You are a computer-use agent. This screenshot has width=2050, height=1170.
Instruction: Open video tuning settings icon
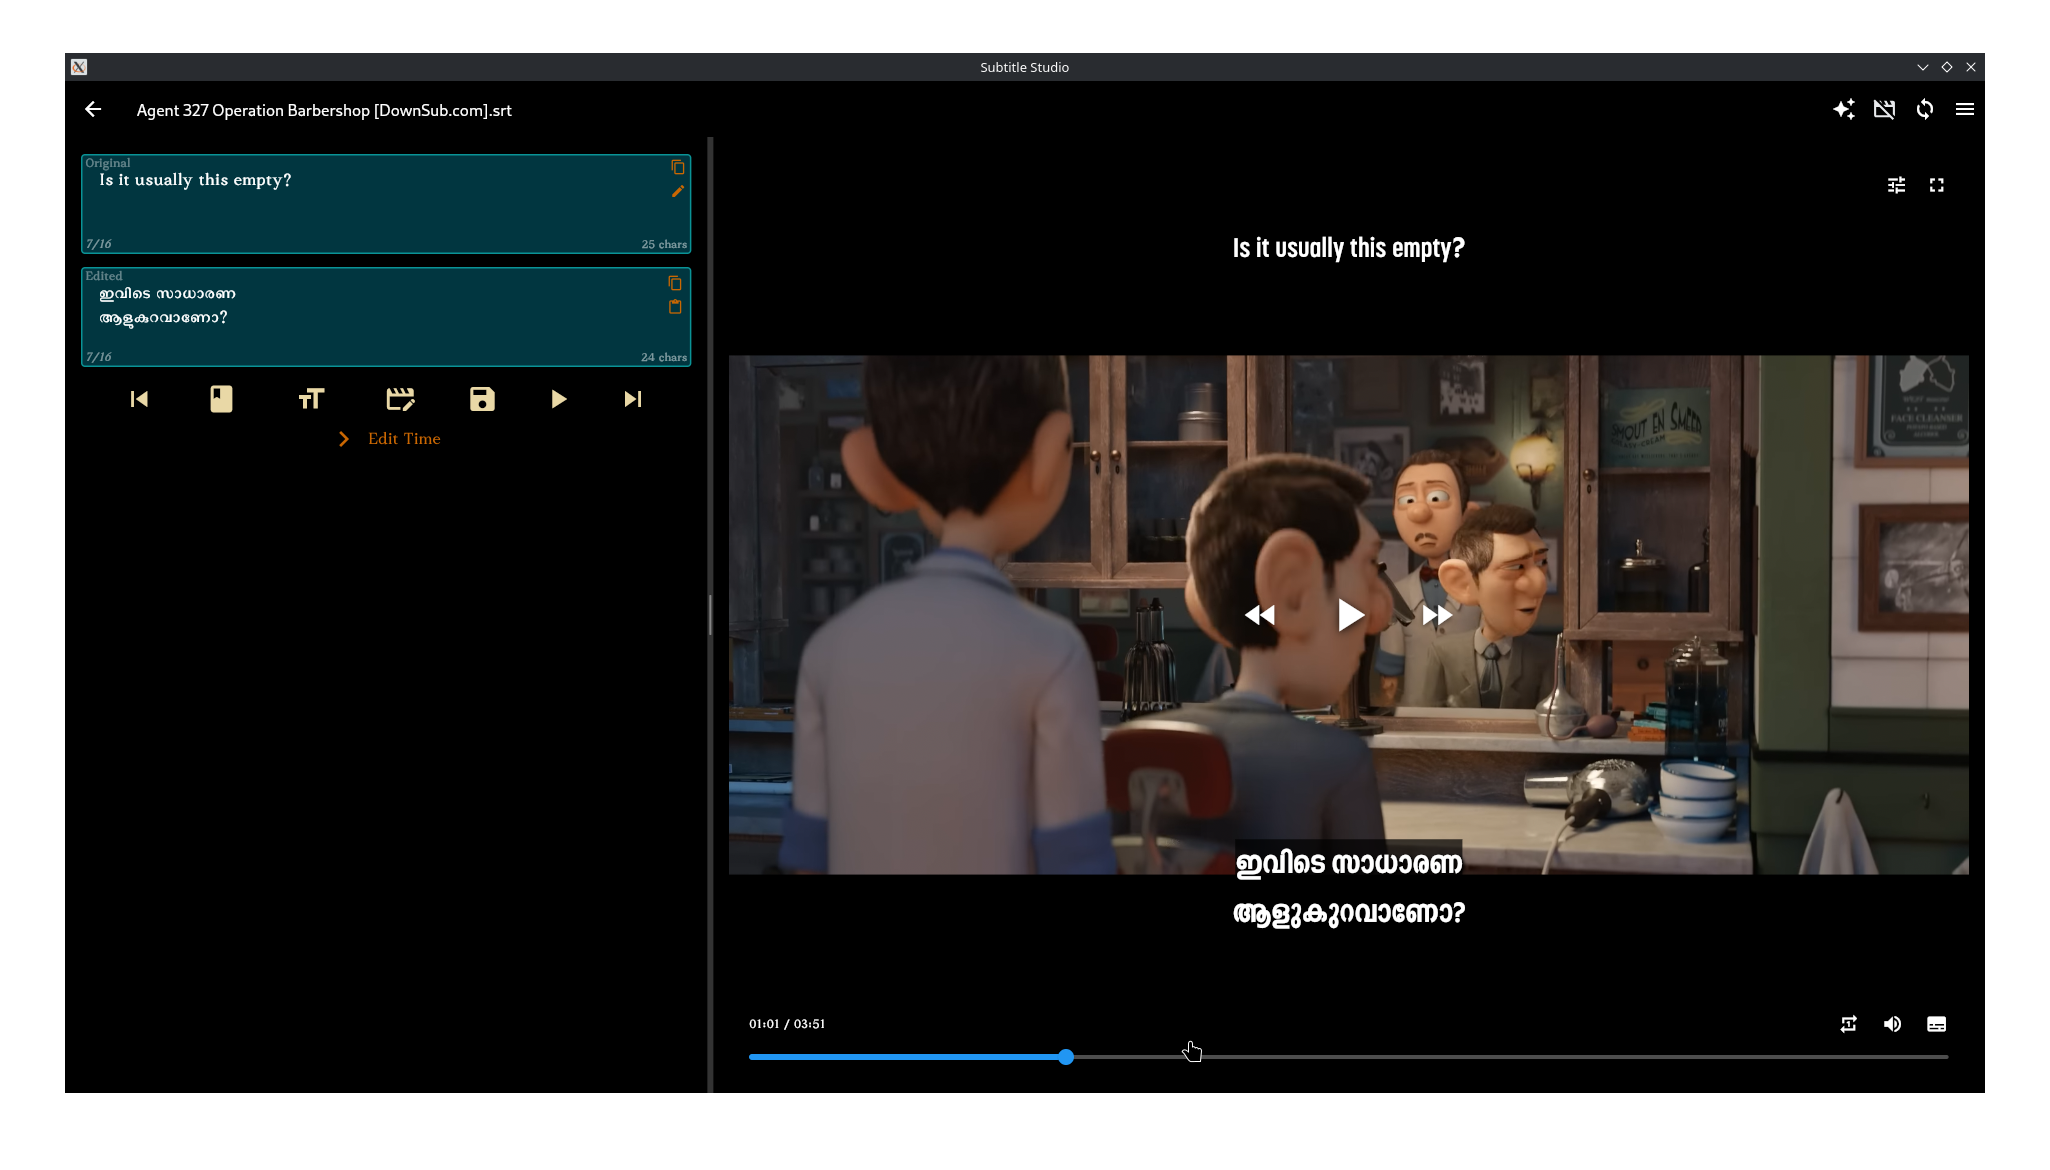(1896, 185)
